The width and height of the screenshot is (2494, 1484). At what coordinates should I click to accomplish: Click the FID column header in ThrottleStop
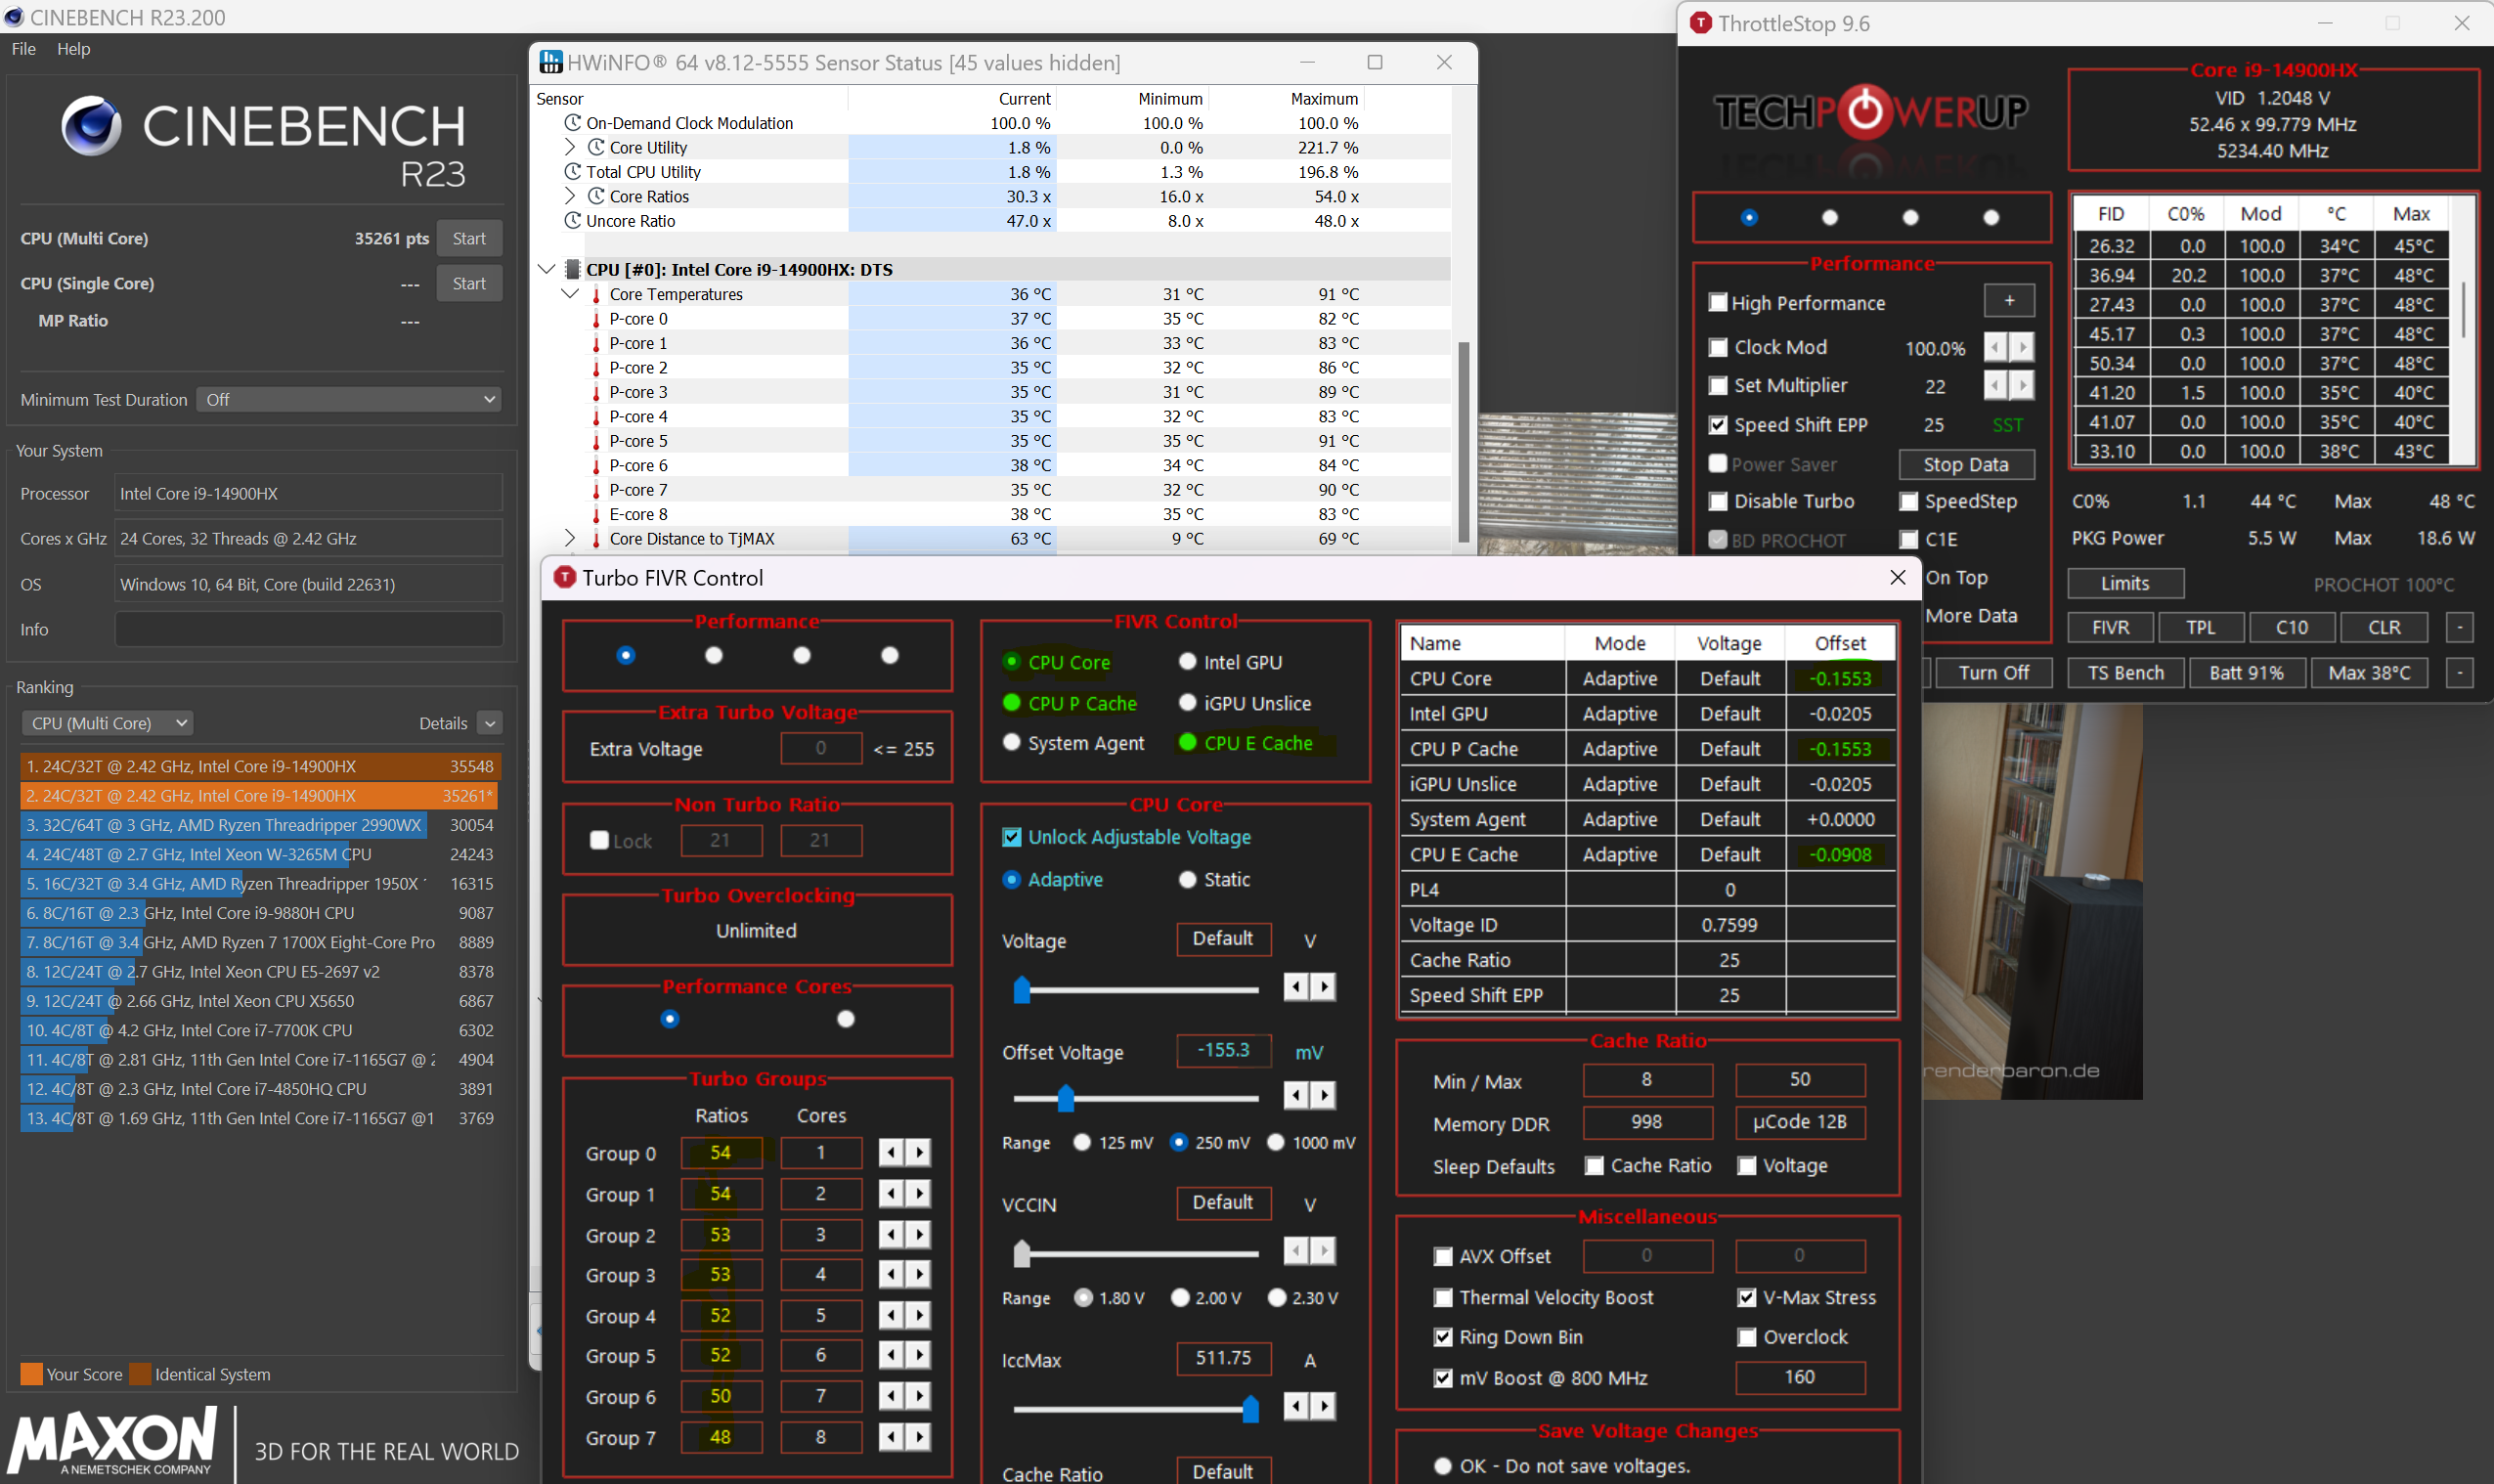pyautogui.click(x=2111, y=214)
